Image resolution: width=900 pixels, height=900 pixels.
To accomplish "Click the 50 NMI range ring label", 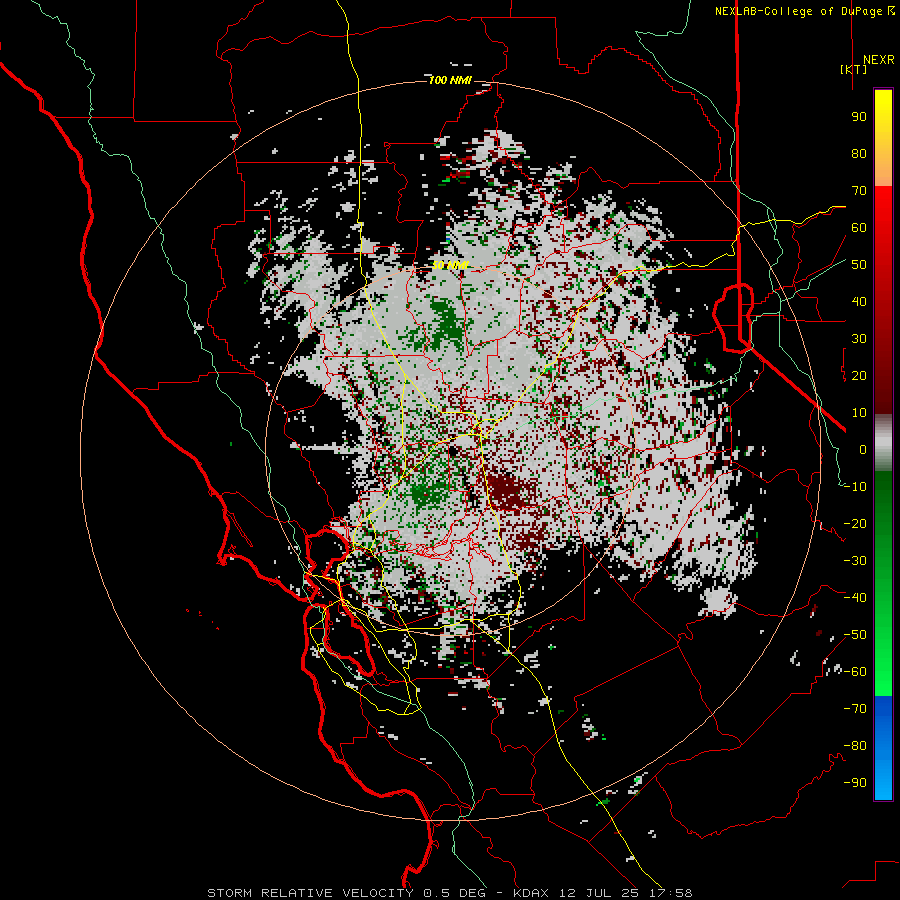I will point(450,265).
